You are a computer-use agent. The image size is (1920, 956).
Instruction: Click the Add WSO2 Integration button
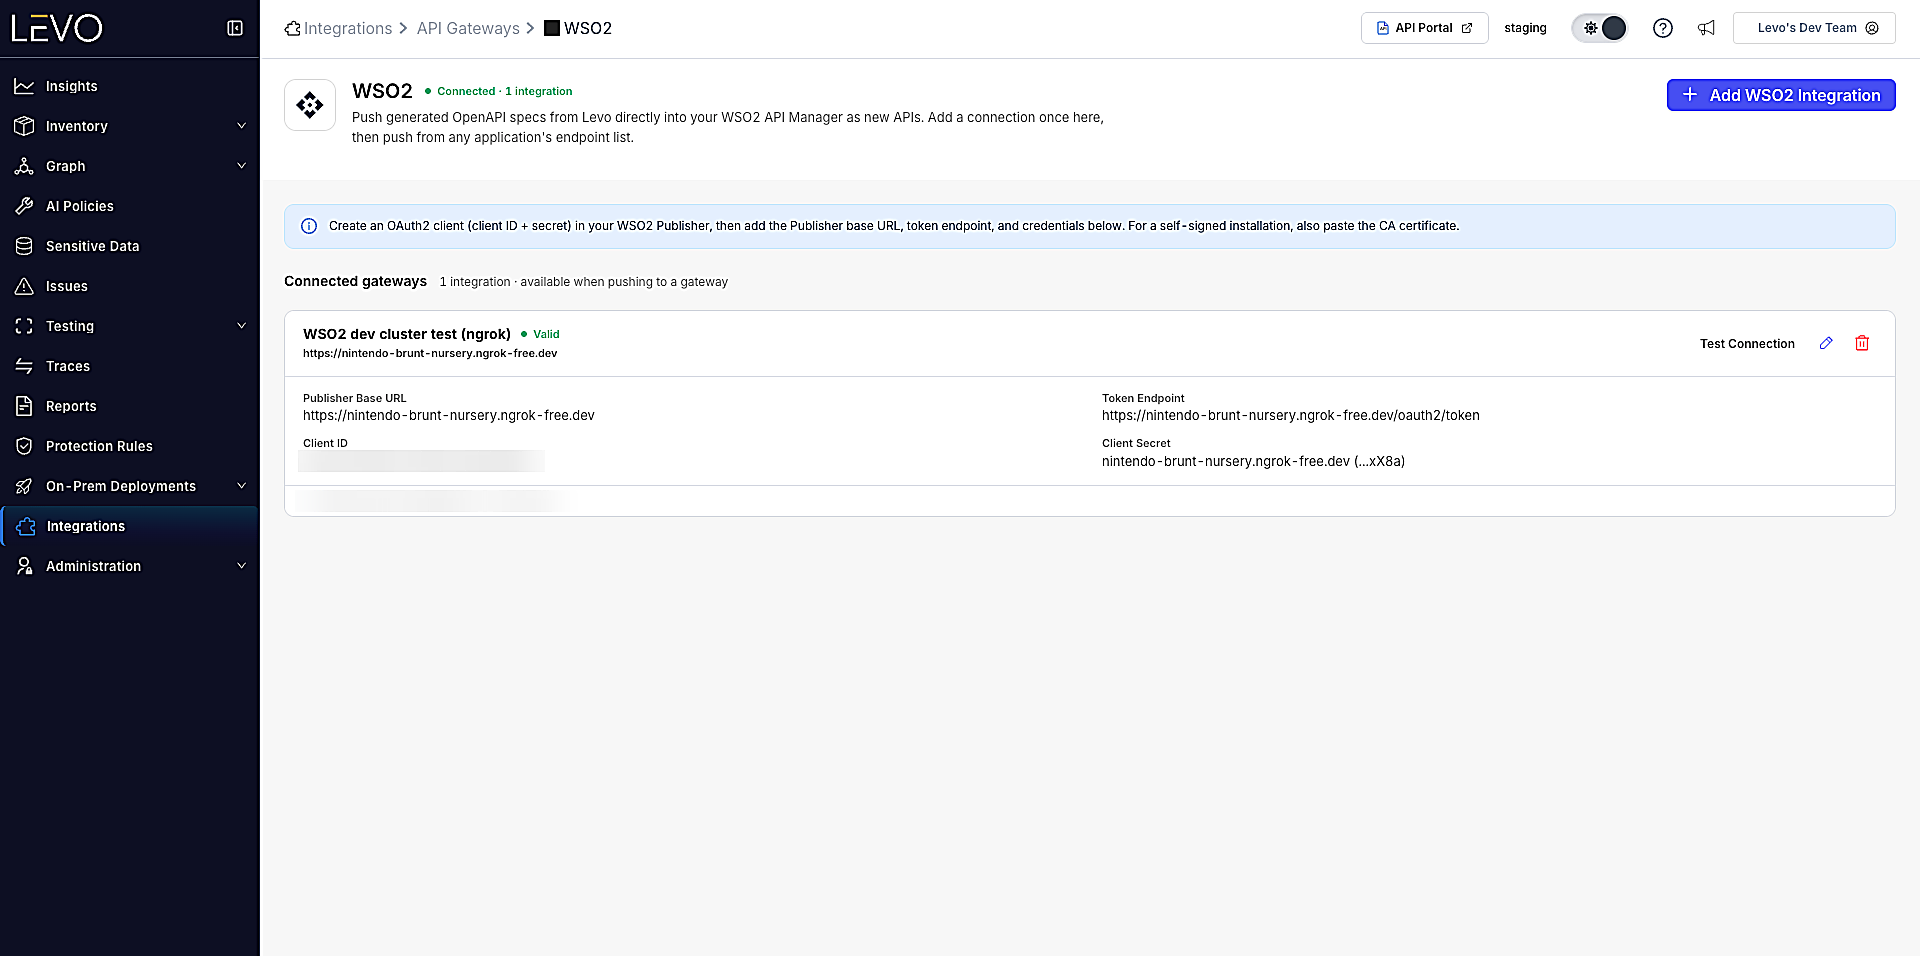coord(1781,95)
